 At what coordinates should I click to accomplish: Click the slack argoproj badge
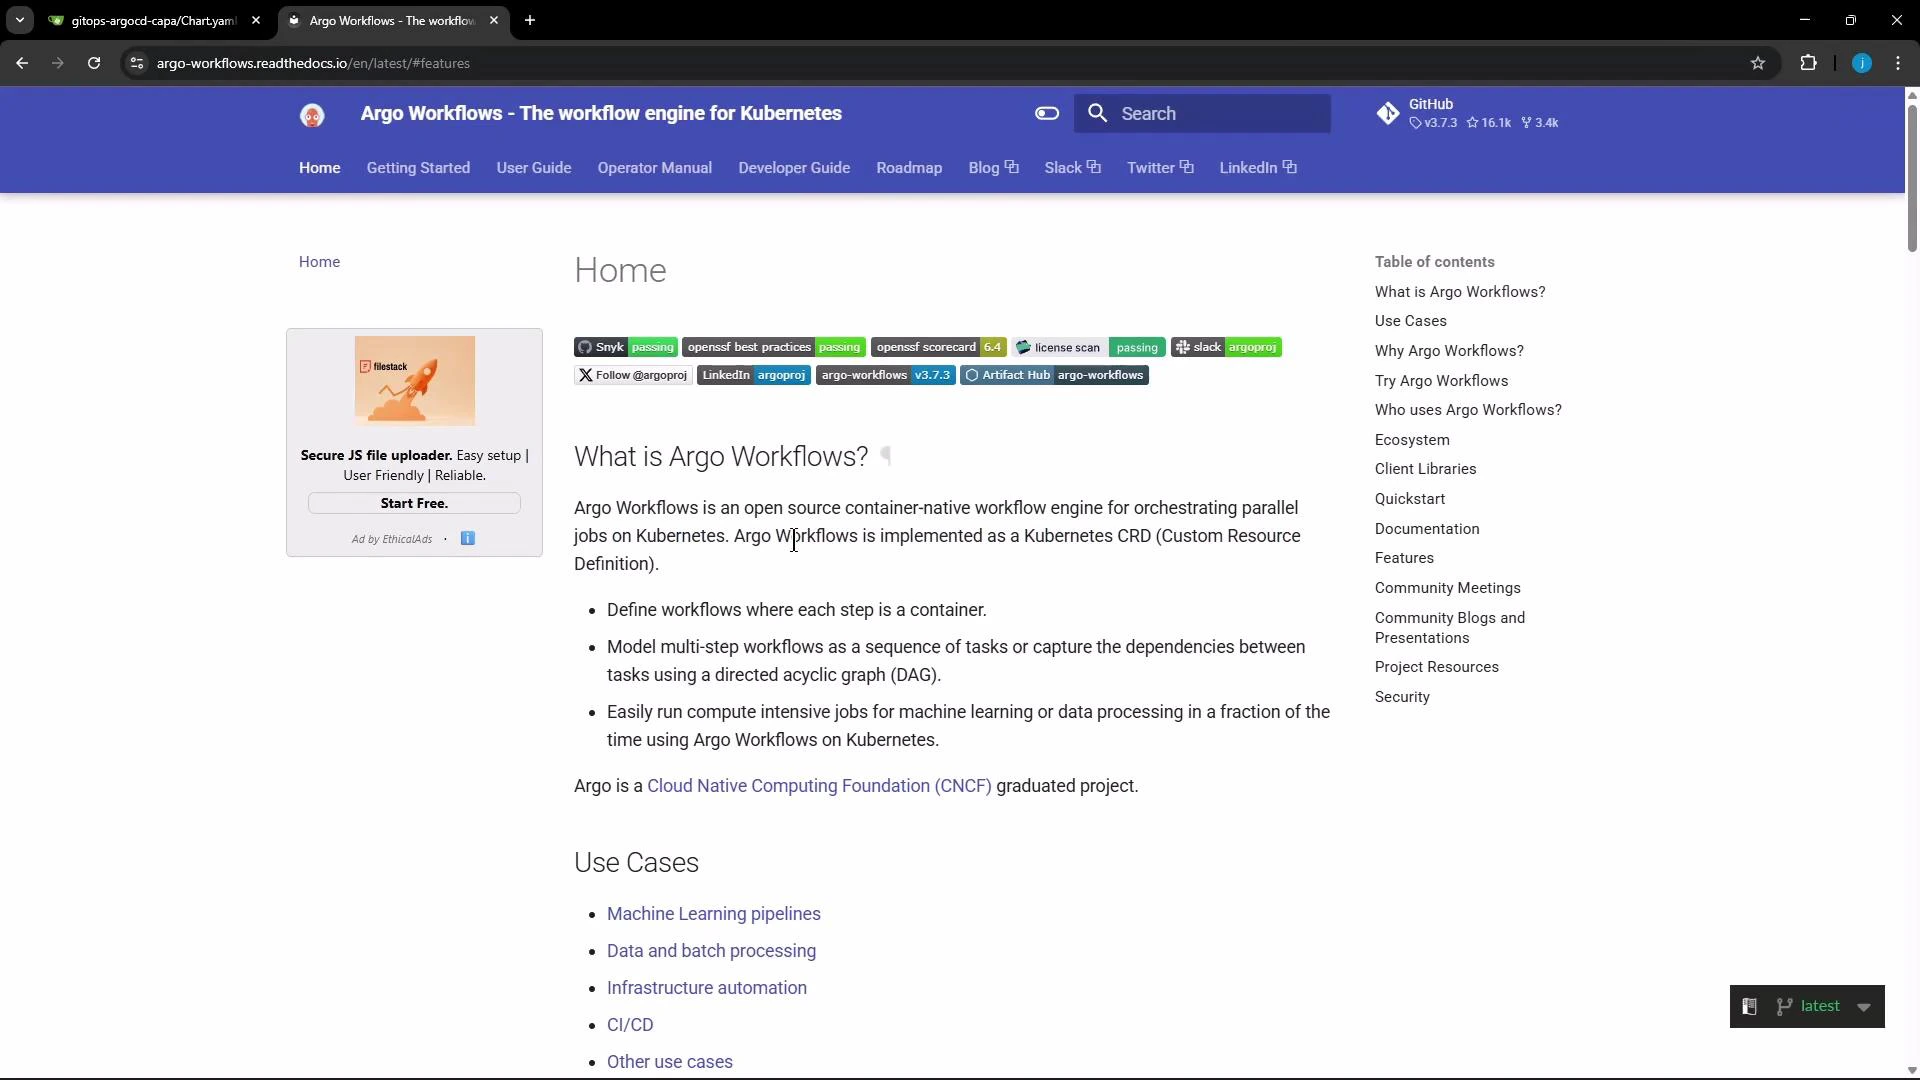pos(1226,347)
